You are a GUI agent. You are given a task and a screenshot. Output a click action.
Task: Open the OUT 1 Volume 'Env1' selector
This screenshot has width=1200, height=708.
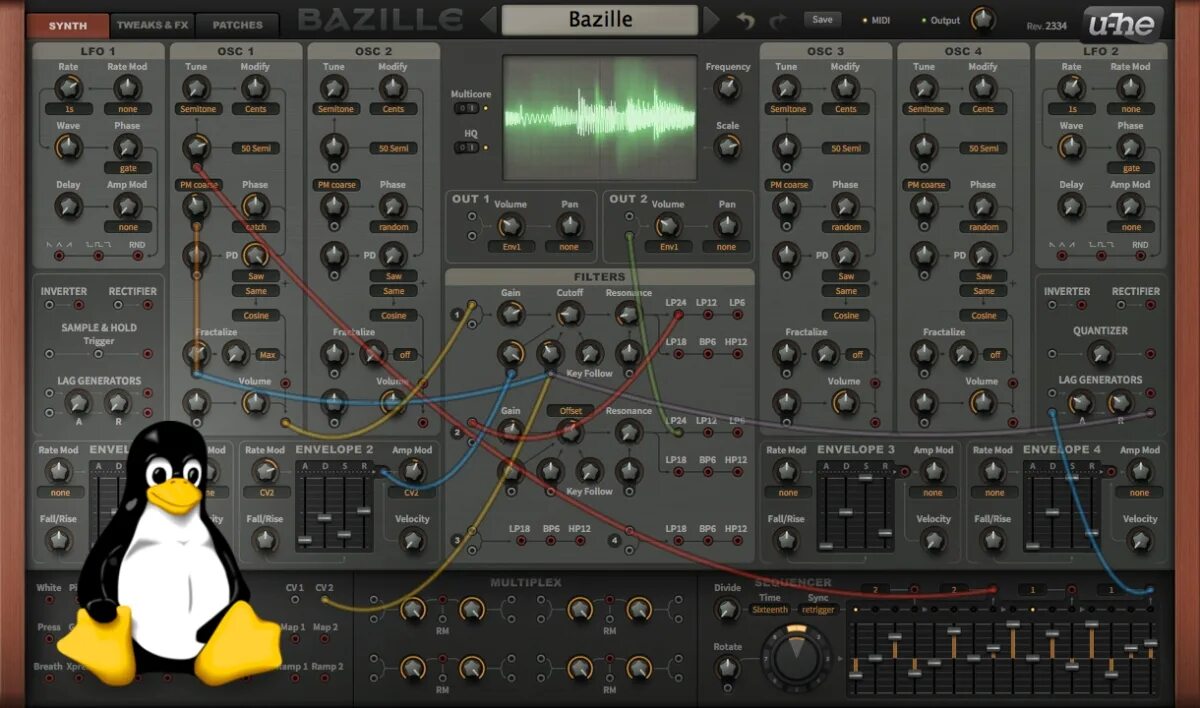(x=510, y=246)
